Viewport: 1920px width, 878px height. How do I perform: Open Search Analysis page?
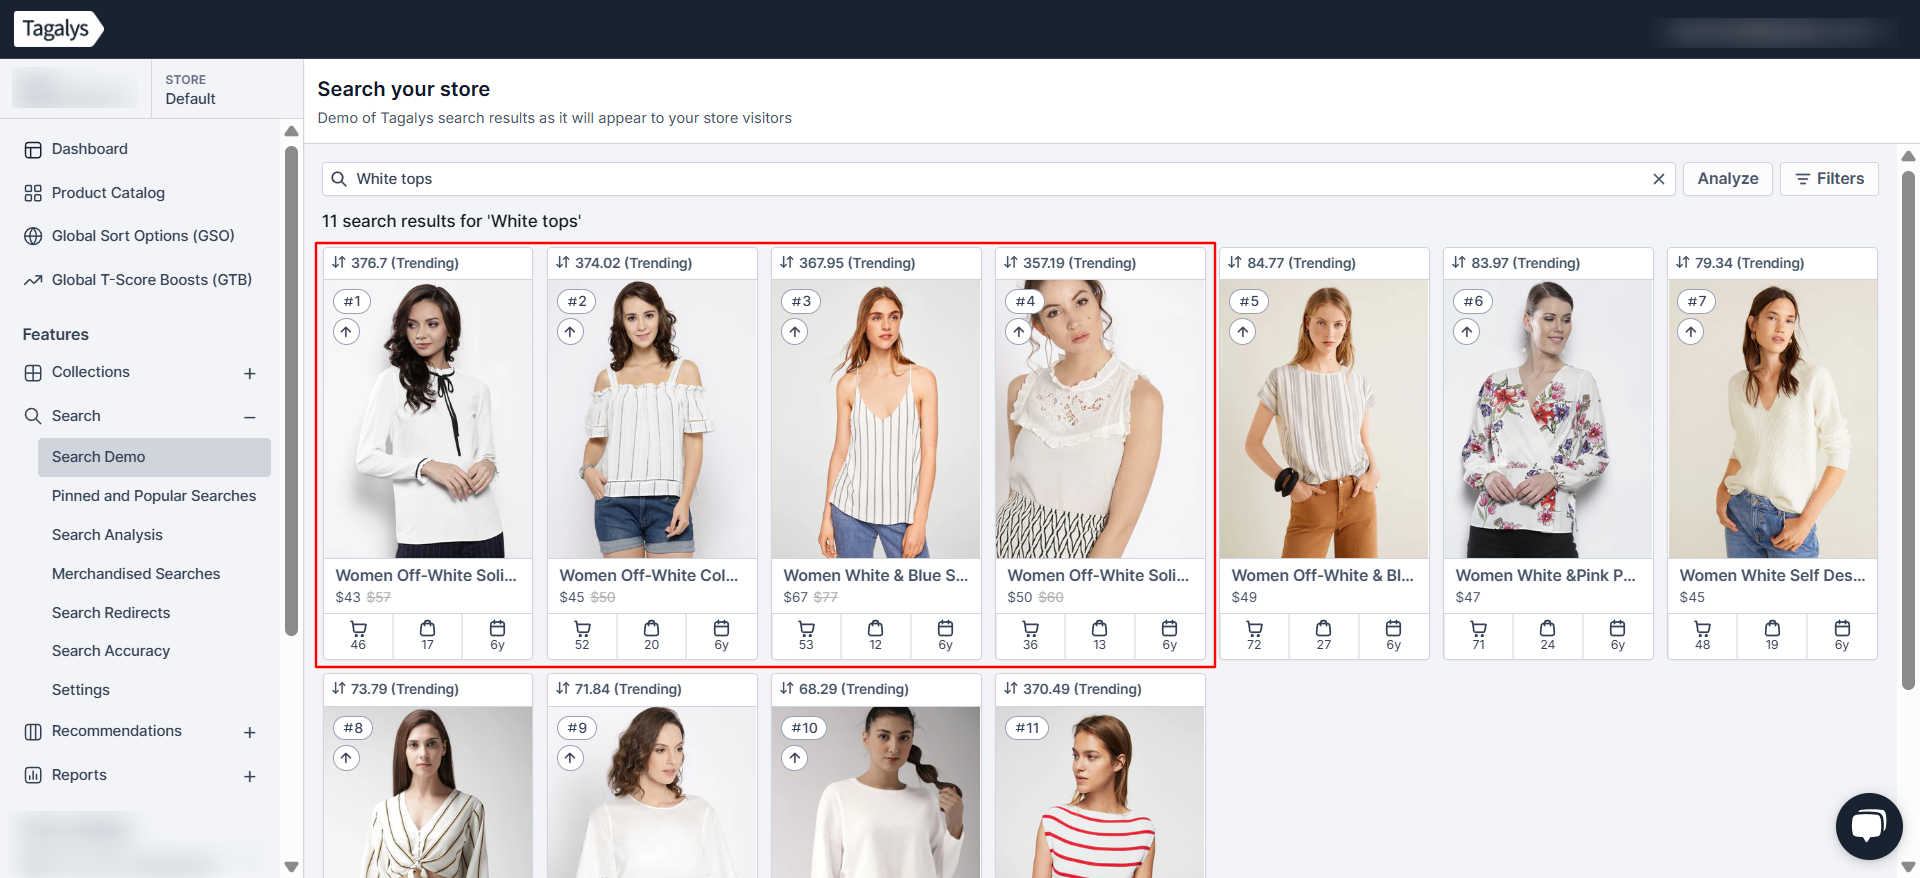pyautogui.click(x=107, y=535)
